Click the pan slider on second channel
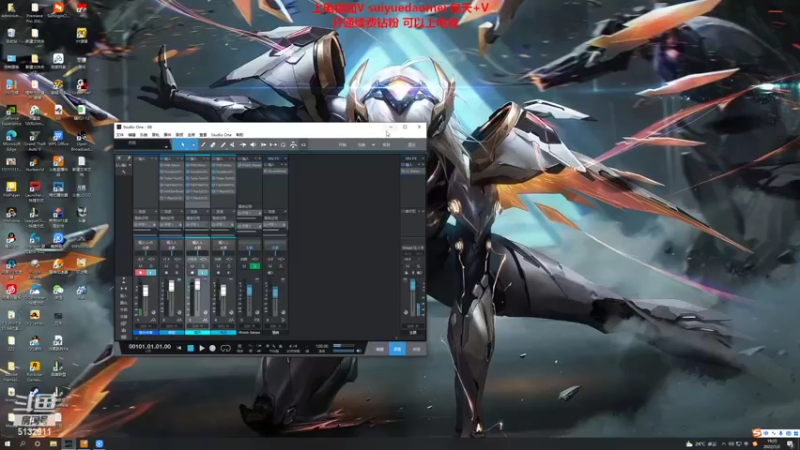The width and height of the screenshot is (800, 450). pos(171,253)
